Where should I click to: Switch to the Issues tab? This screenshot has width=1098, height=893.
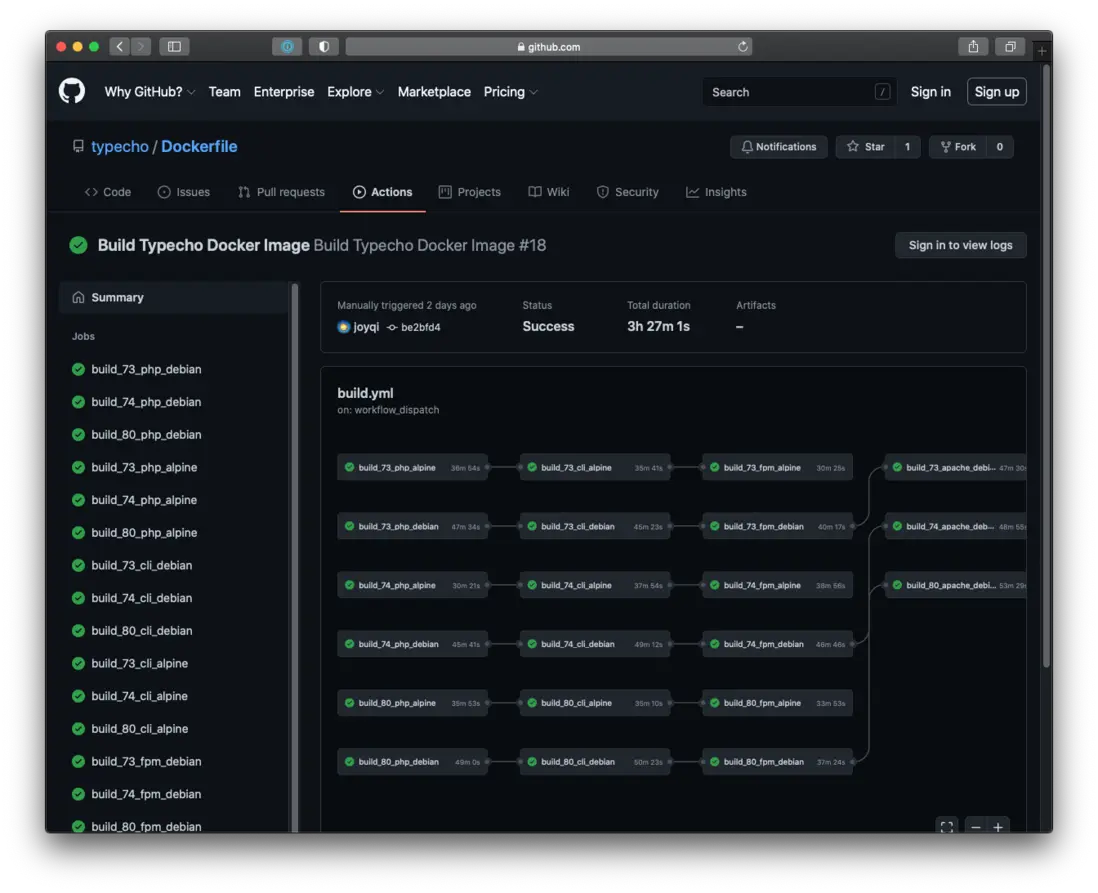click(x=184, y=192)
